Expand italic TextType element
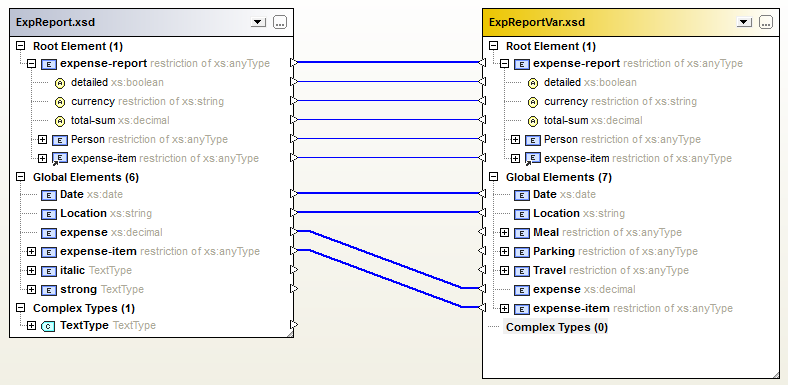788x385 pixels. tap(31, 270)
